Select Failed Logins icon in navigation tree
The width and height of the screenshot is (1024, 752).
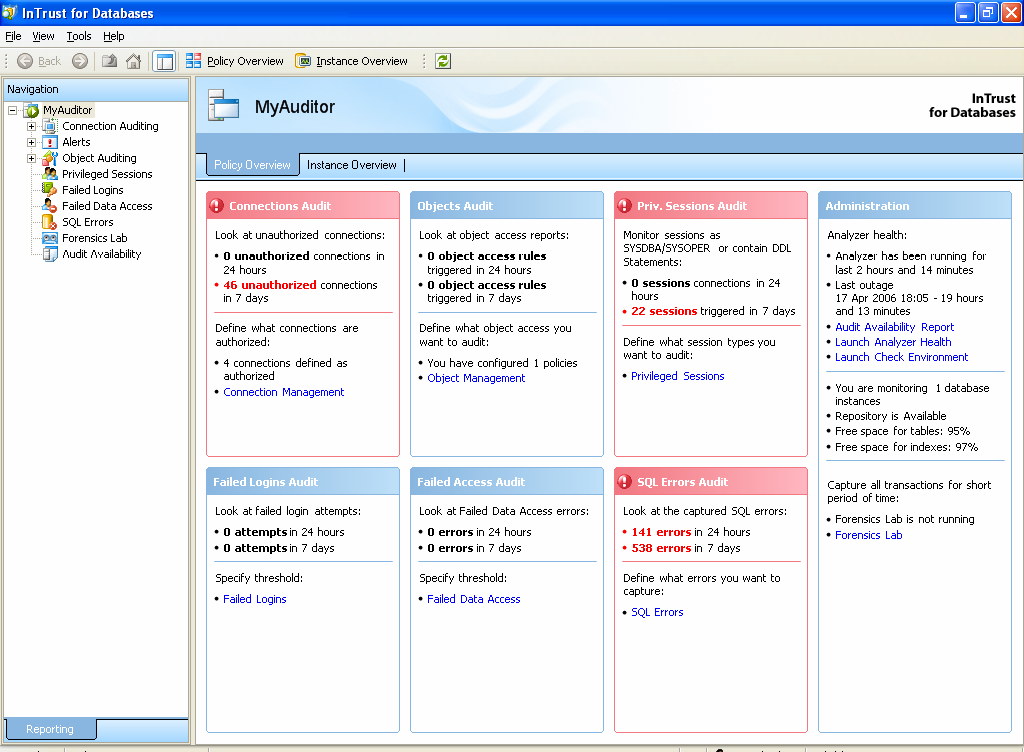[50, 190]
